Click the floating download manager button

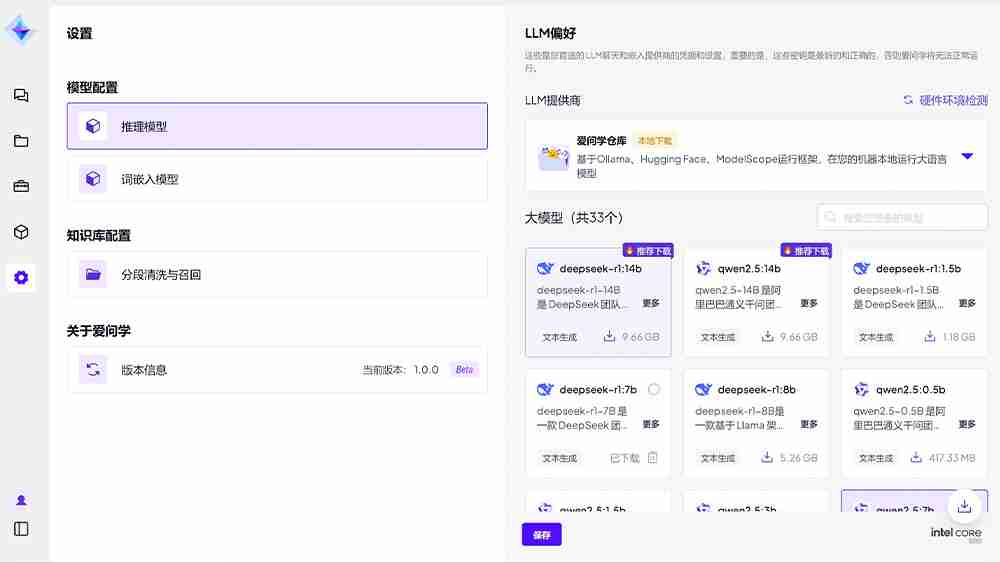pos(964,507)
